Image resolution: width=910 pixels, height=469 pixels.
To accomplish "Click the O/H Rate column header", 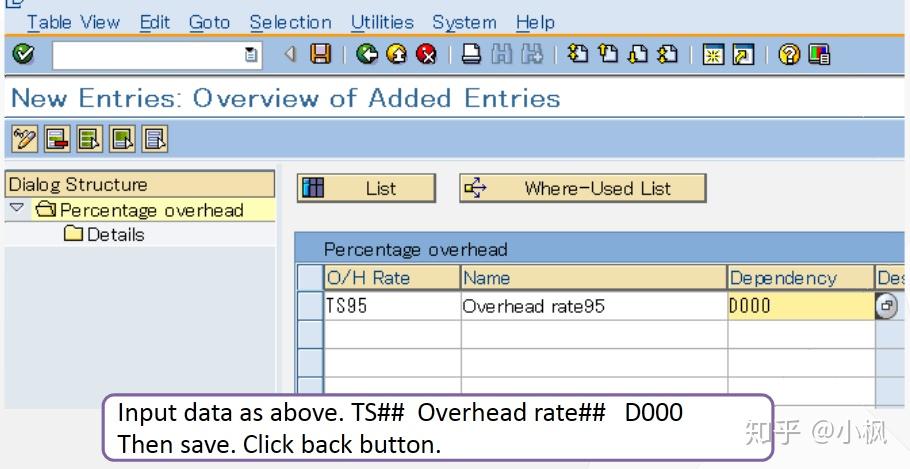I will tap(392, 277).
